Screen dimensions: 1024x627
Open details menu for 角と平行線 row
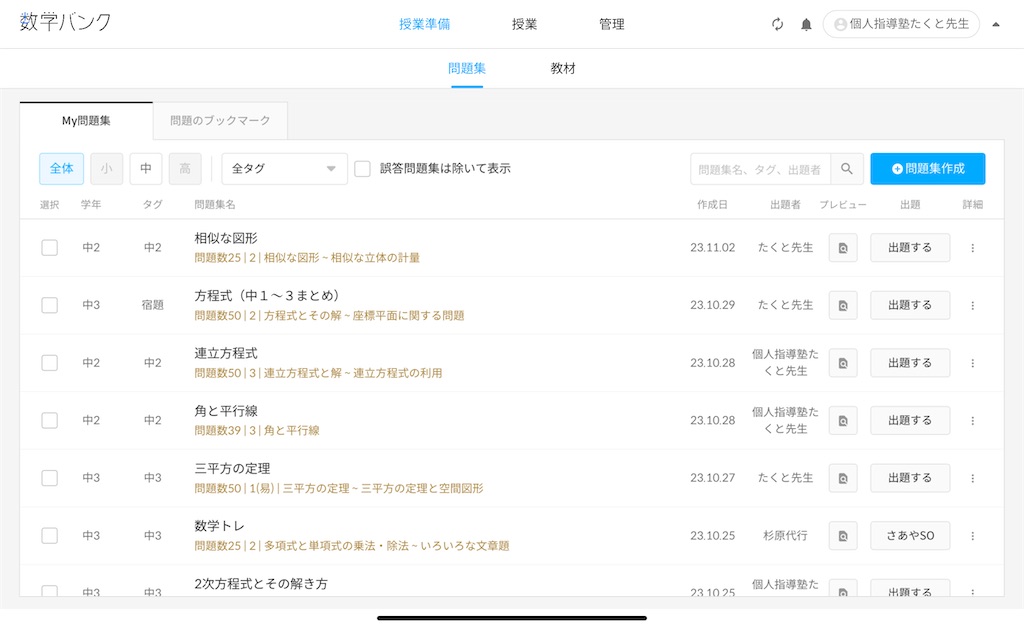click(972, 421)
